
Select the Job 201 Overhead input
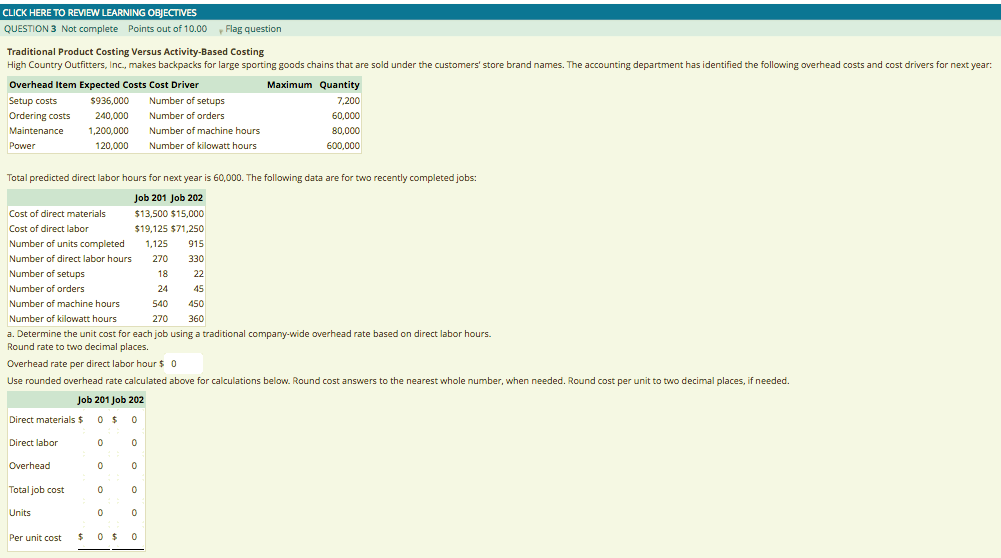97,466
